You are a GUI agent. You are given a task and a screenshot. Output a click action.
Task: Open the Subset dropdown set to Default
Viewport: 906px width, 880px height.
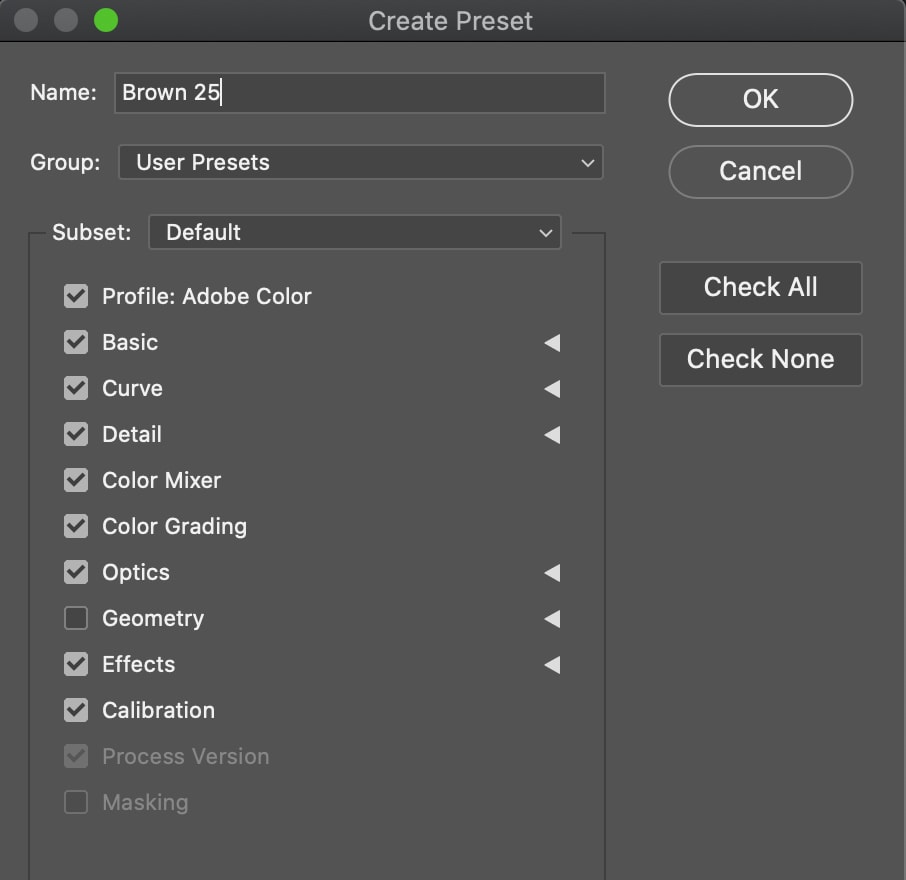[355, 232]
